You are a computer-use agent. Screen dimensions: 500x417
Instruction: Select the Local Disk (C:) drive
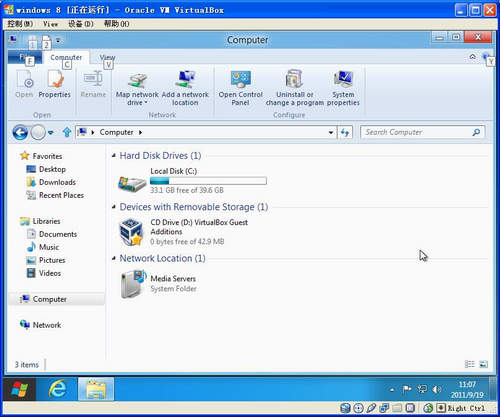pos(192,181)
